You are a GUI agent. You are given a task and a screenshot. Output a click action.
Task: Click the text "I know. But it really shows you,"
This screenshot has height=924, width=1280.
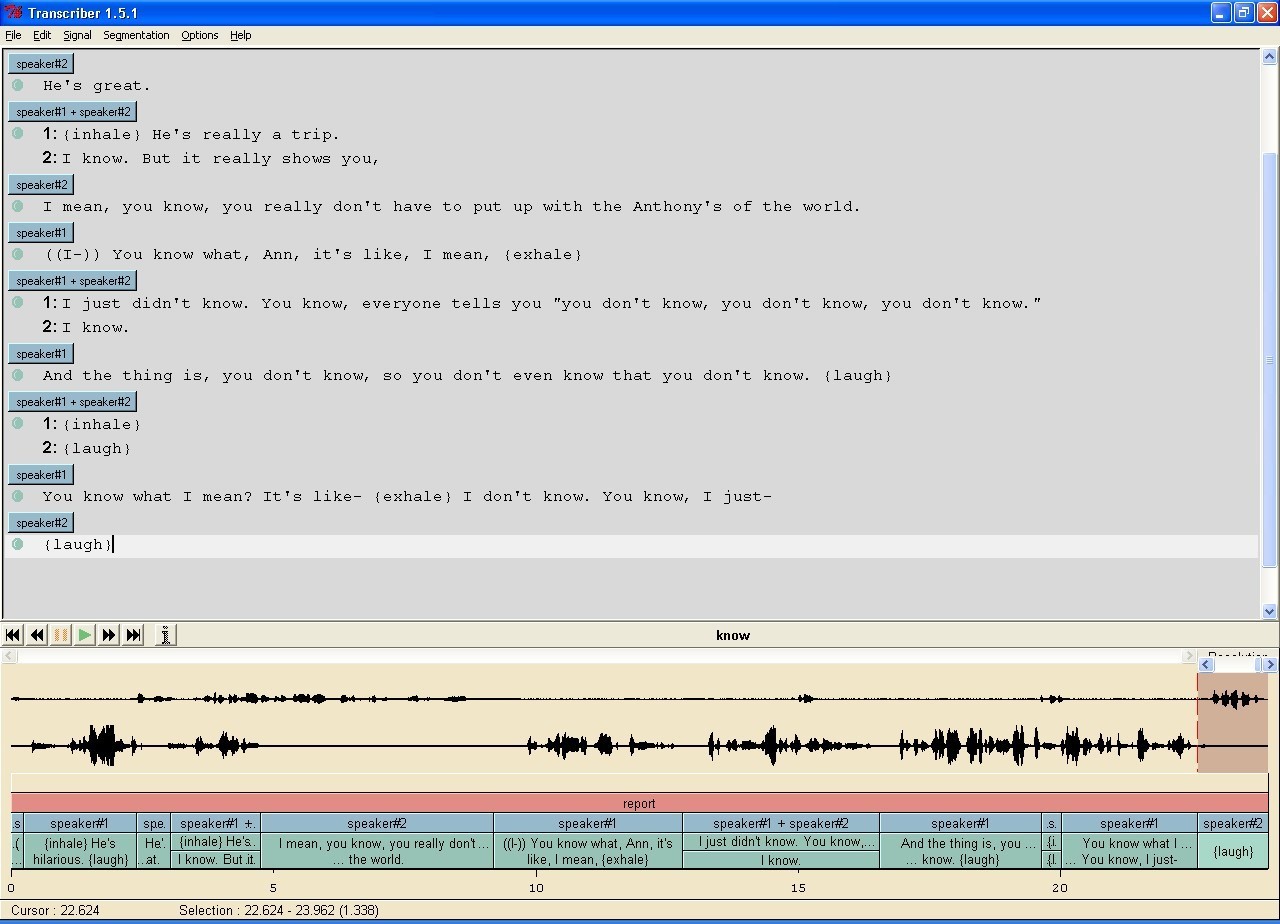coord(220,158)
